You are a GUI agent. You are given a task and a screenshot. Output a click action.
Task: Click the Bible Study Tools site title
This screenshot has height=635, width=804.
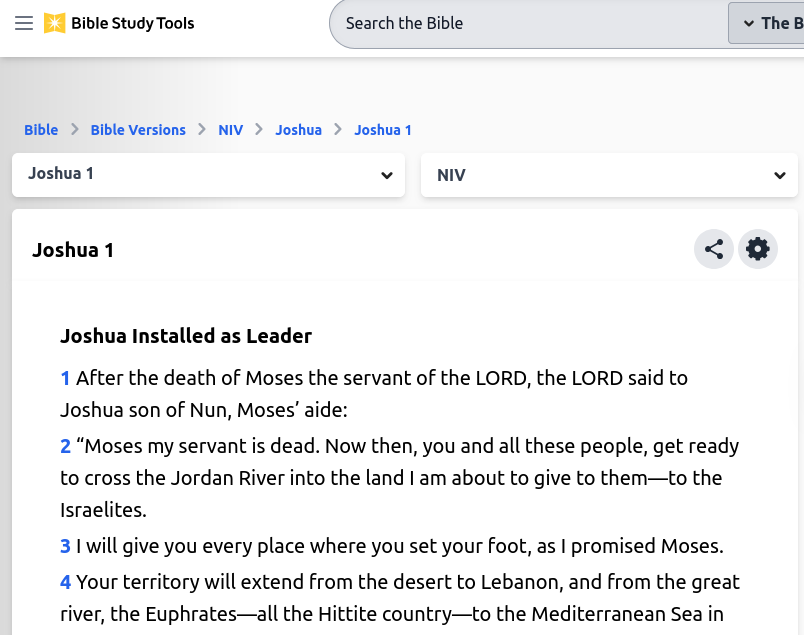click(x=133, y=23)
